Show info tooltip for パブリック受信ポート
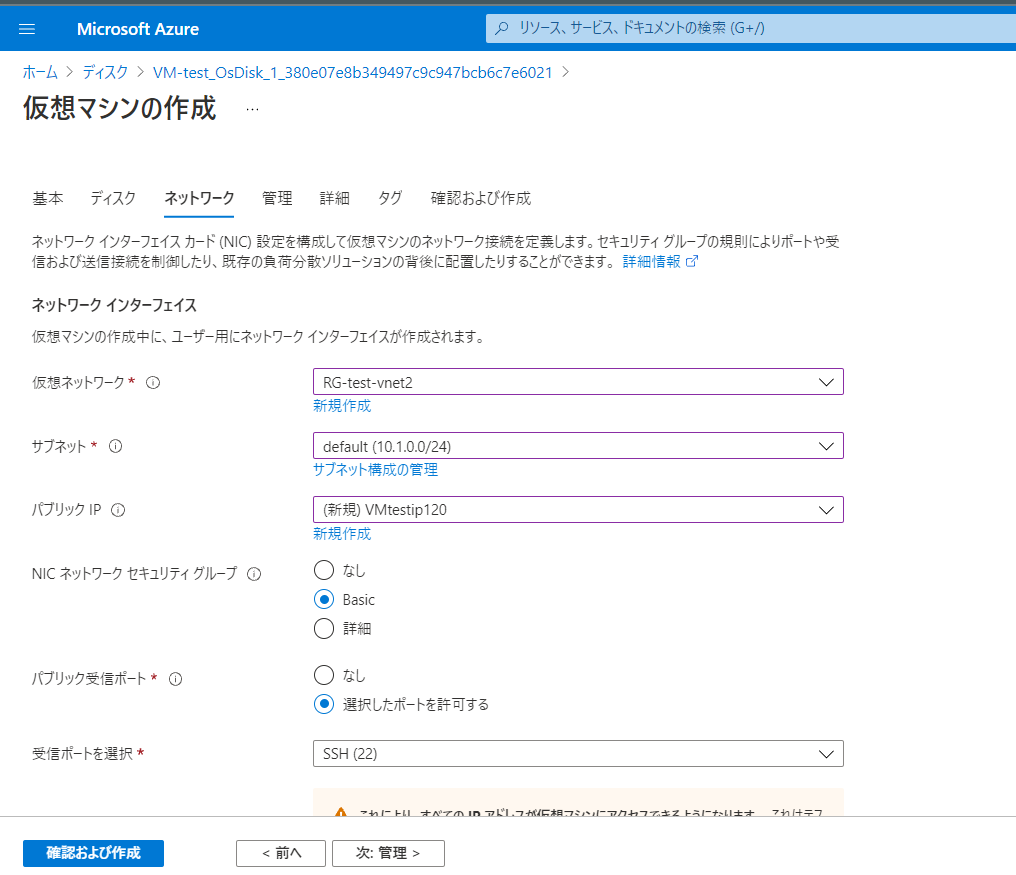1016x875 pixels. [x=176, y=679]
